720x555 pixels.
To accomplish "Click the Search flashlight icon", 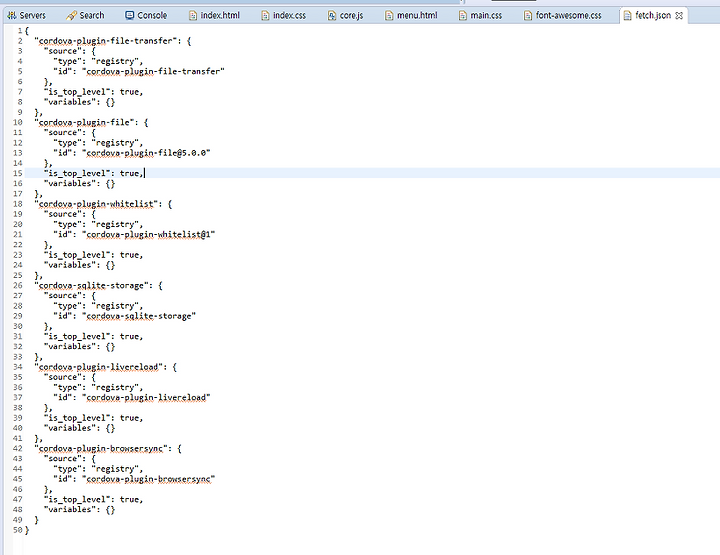I will coord(71,16).
